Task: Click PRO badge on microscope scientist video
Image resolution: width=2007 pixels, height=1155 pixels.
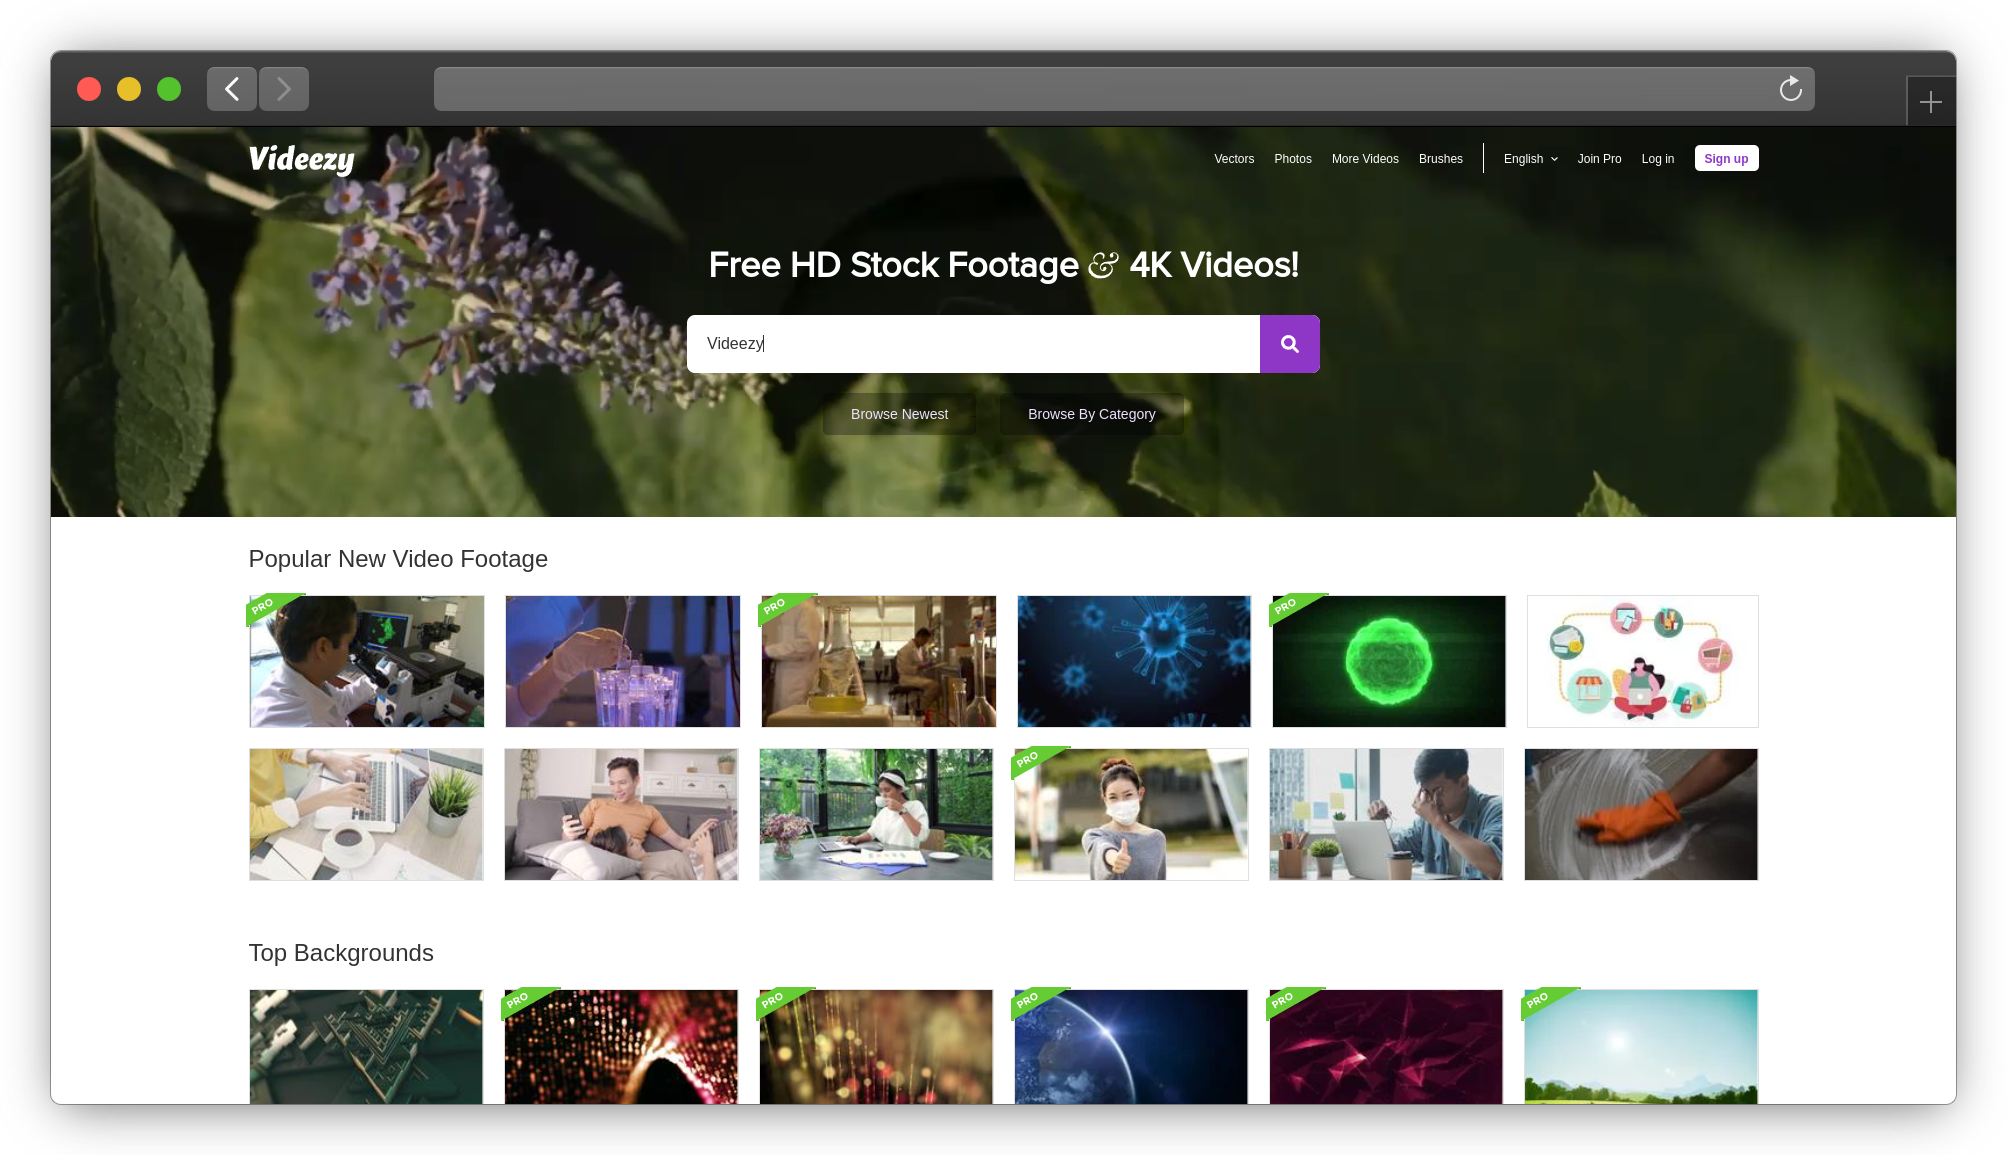Action: click(x=264, y=606)
